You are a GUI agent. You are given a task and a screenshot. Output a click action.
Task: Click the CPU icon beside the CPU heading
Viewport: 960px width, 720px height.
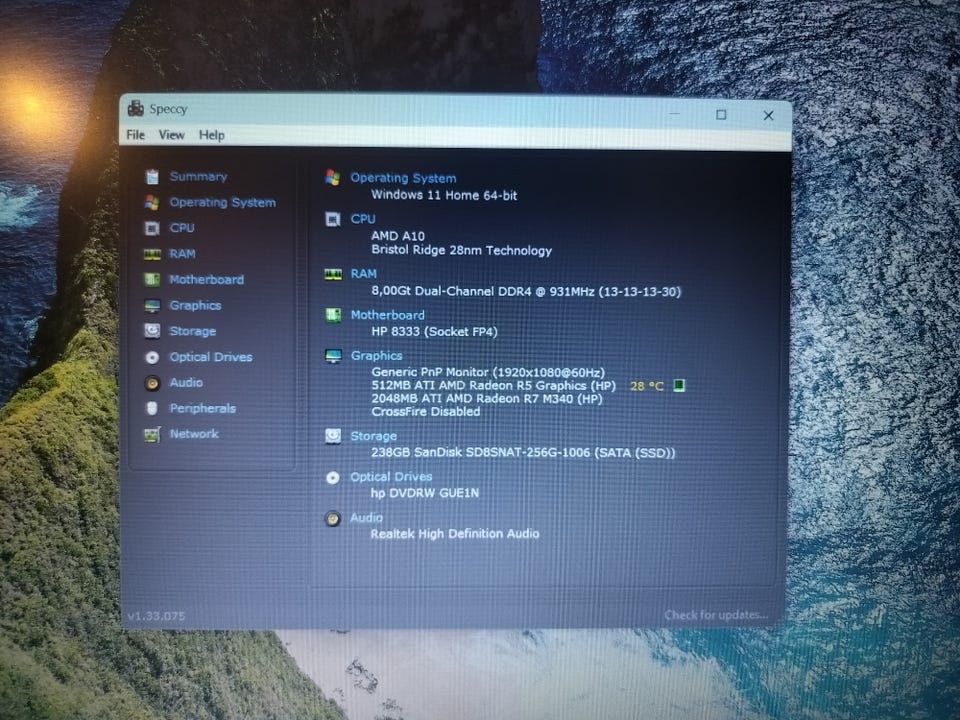(333, 219)
